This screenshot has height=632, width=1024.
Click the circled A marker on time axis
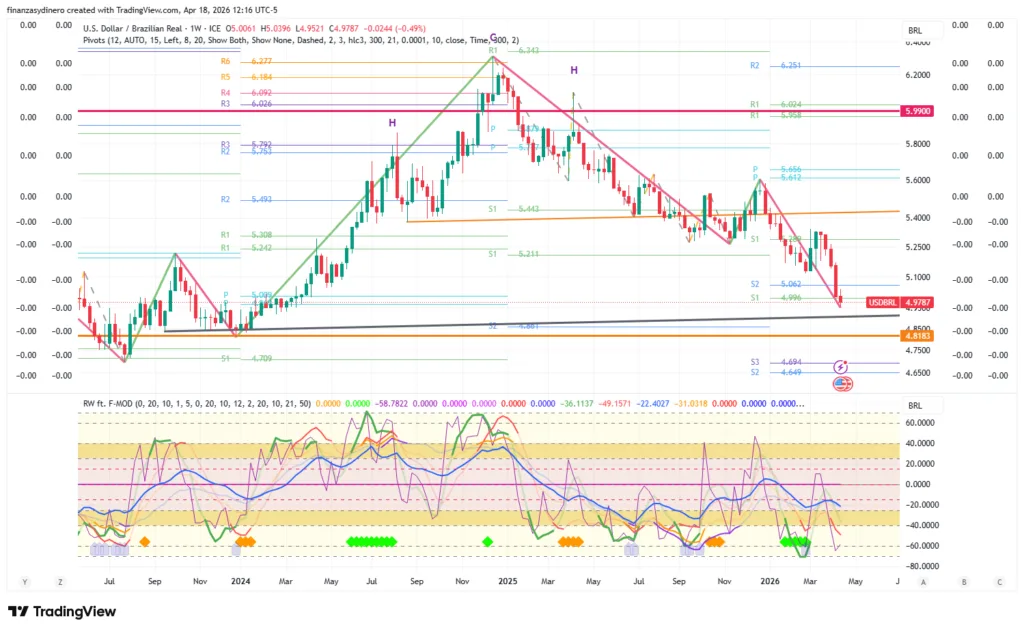point(923,581)
